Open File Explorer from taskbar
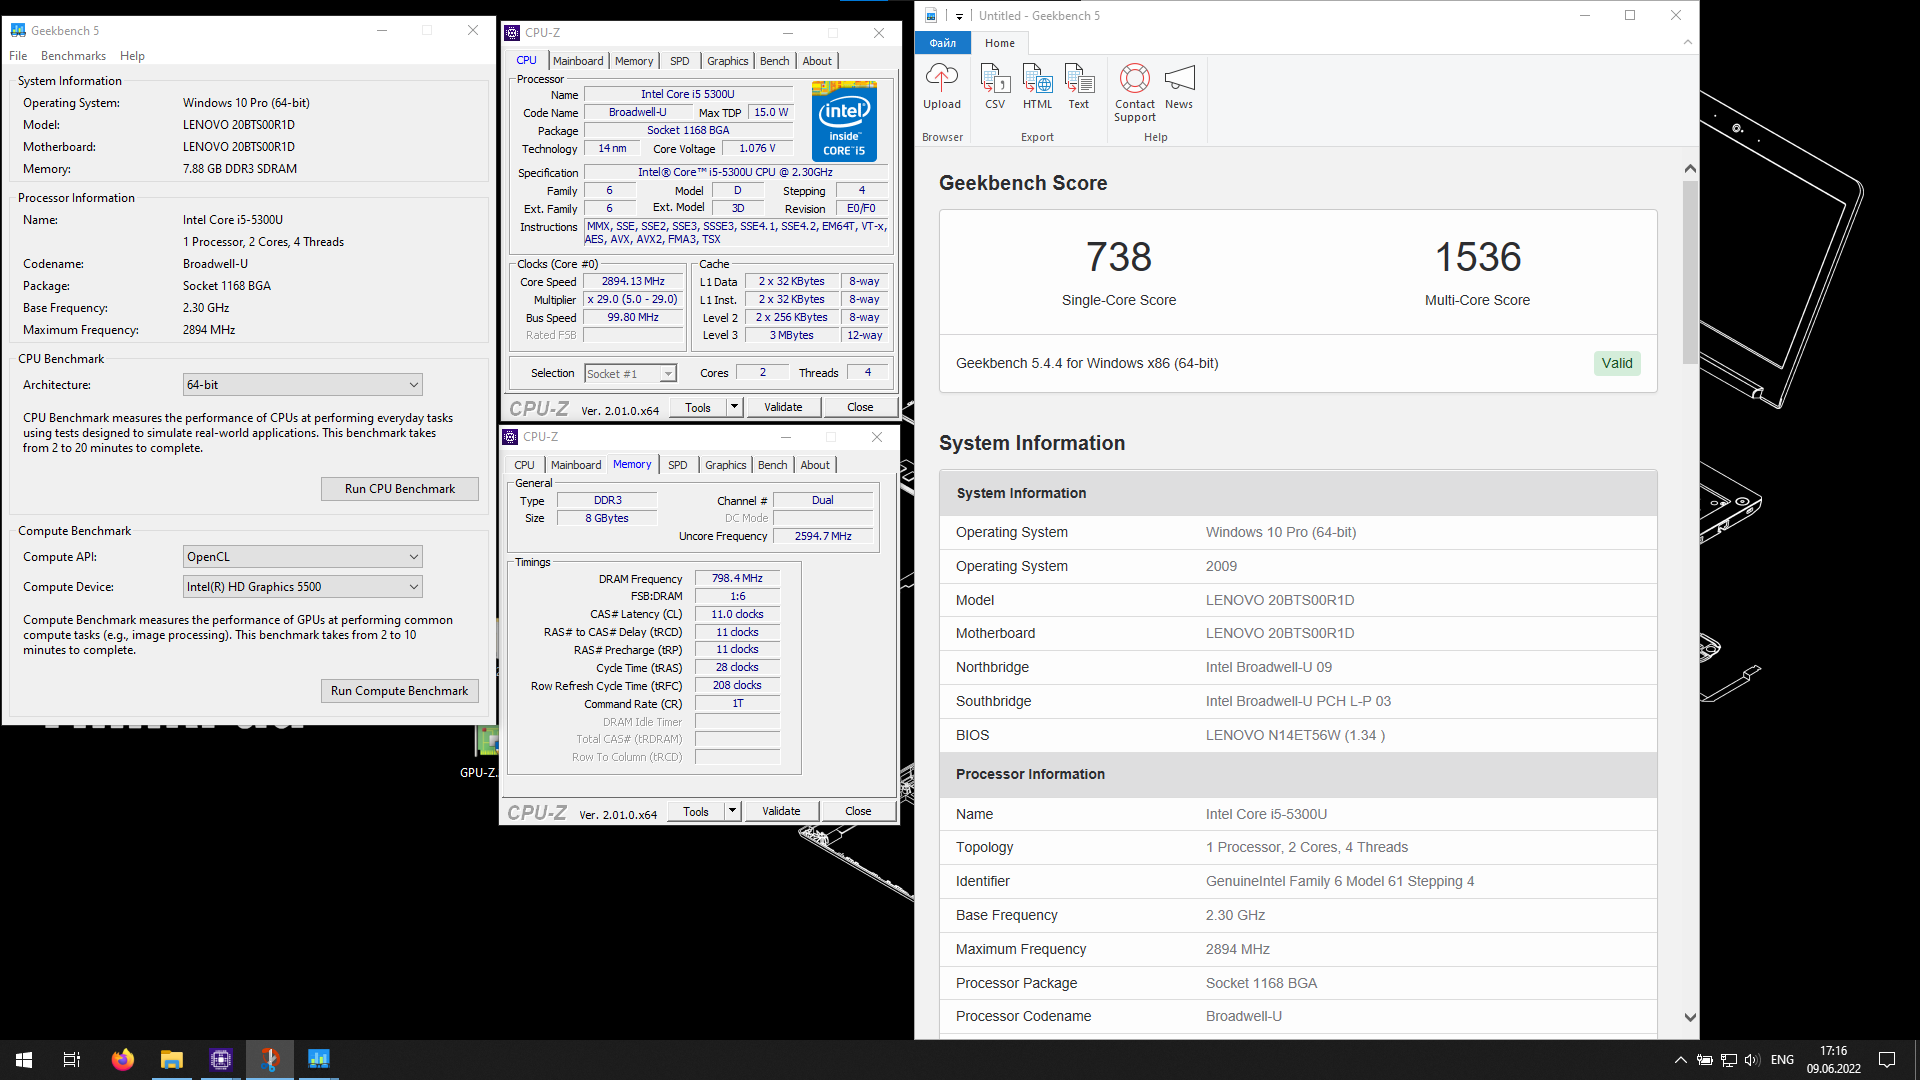The height and width of the screenshot is (1080, 1920). [171, 1060]
